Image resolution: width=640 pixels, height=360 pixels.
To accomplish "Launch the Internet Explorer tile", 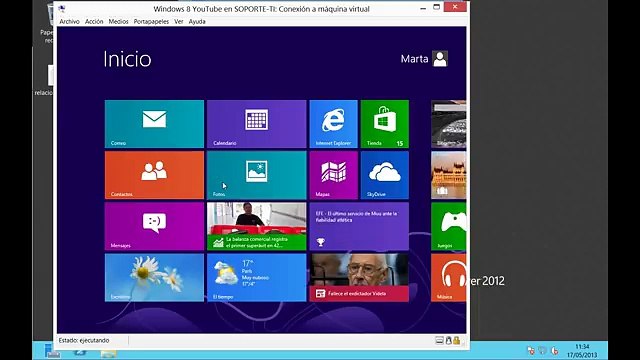I will click(x=333, y=124).
